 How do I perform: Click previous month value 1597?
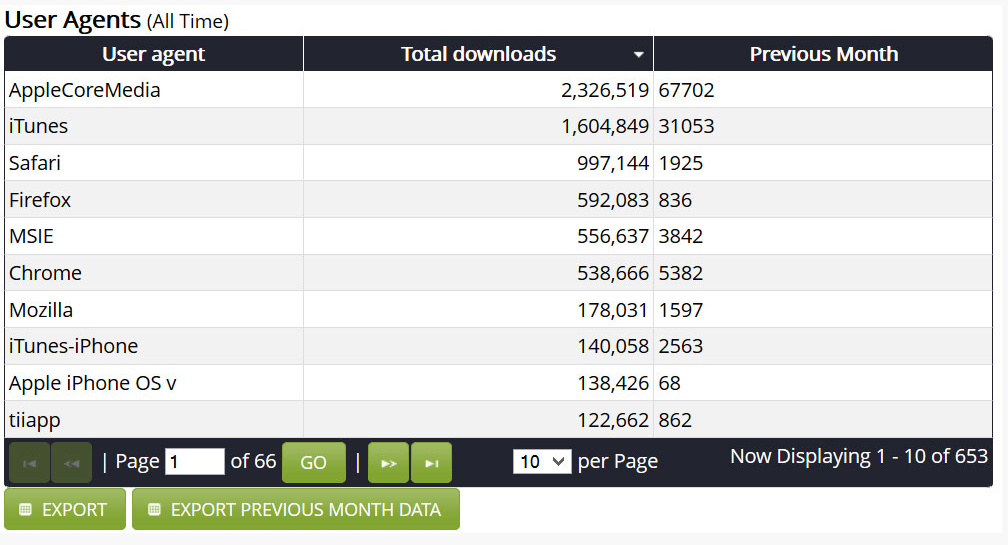pos(680,310)
